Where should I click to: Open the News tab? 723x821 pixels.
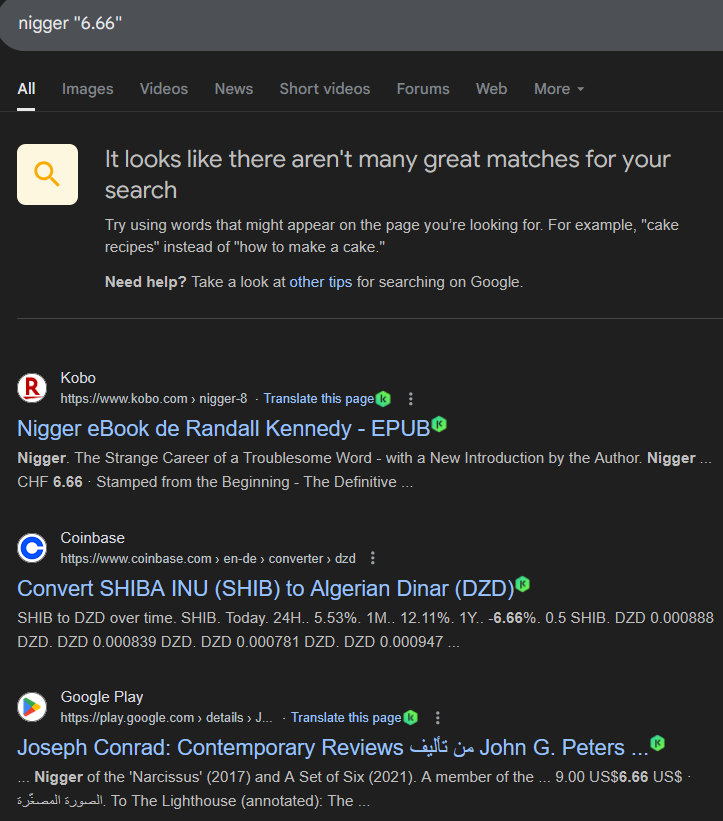tap(233, 89)
